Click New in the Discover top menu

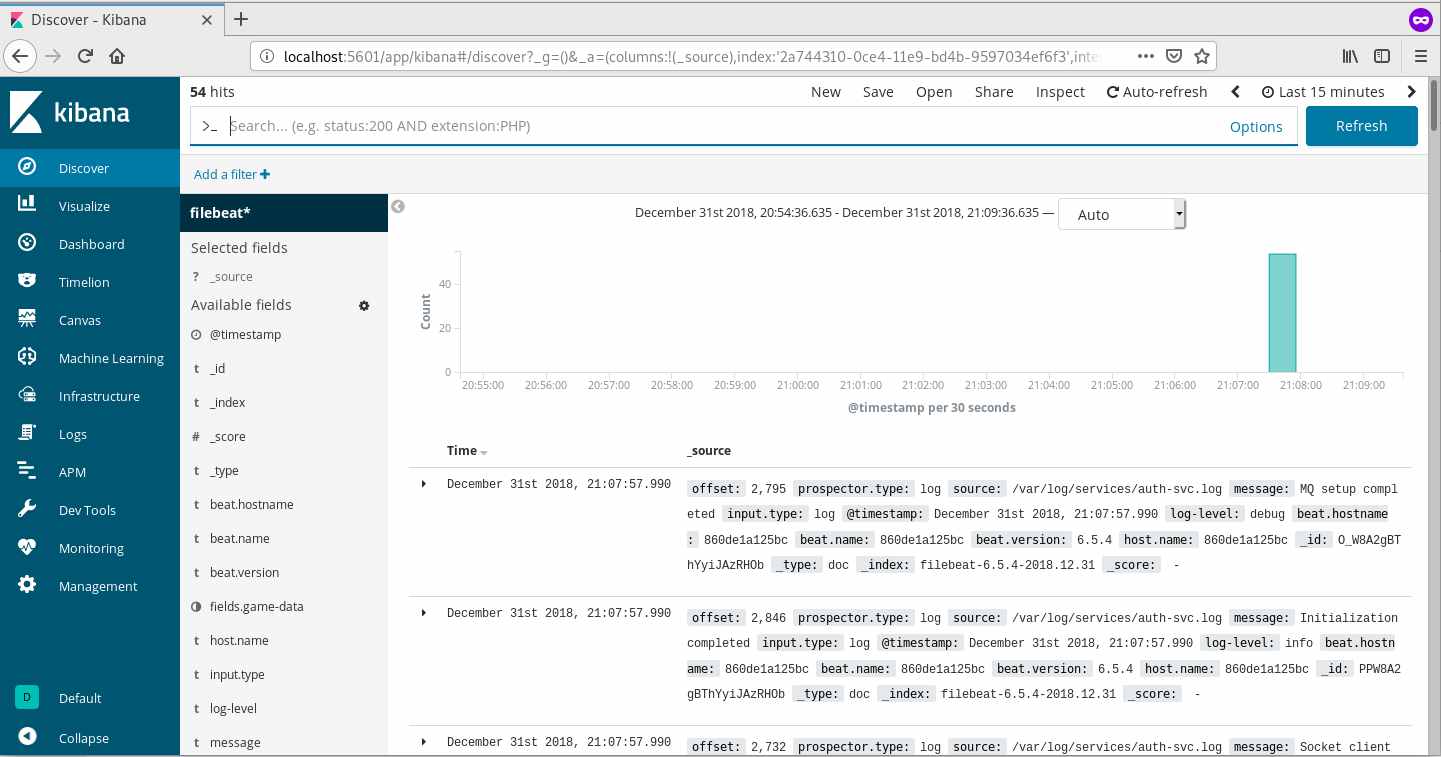click(x=826, y=92)
